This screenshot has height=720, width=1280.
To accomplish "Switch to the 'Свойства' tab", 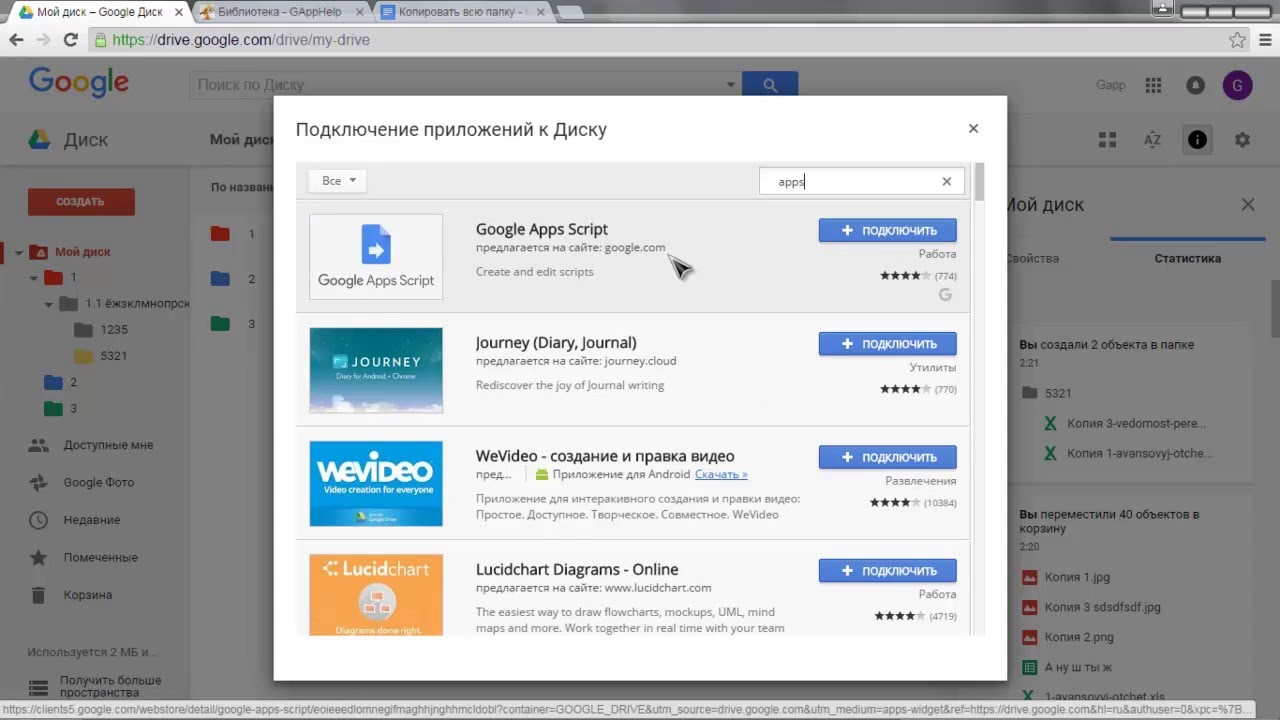I will point(1031,258).
